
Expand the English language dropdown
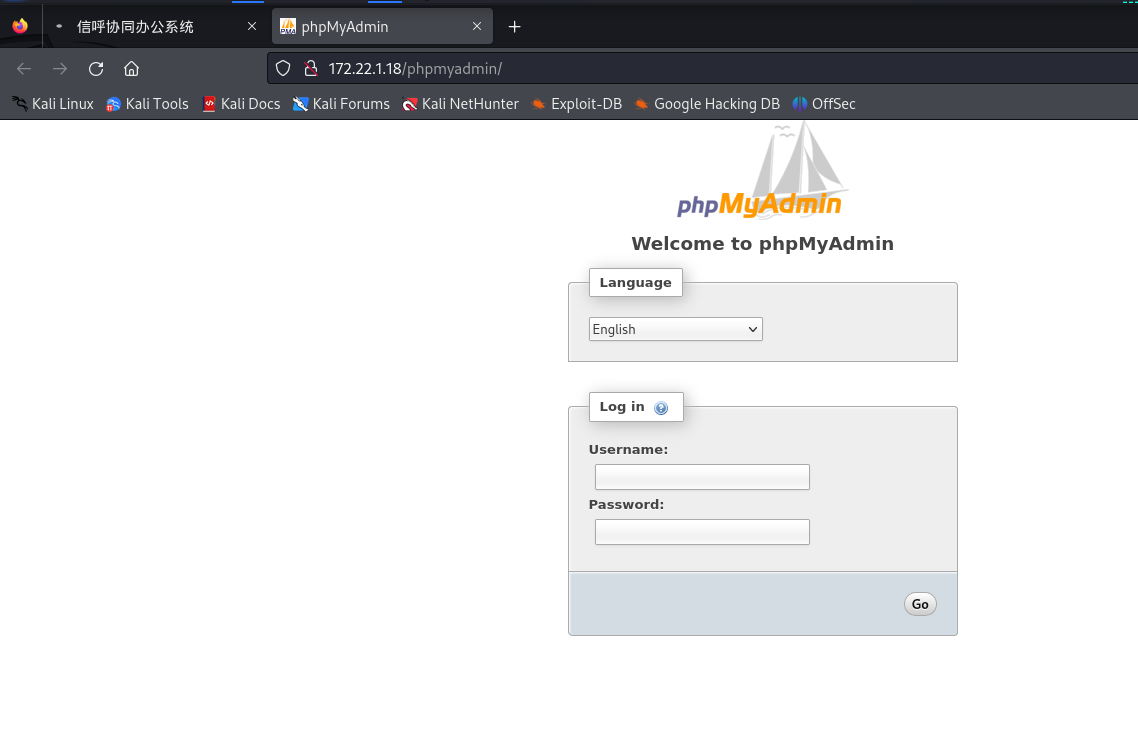coord(676,329)
